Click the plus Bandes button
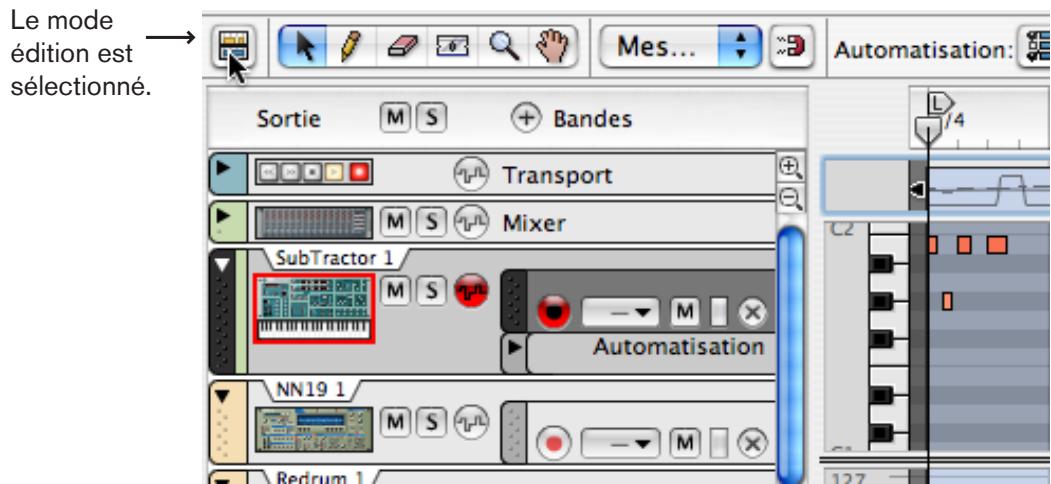The height and width of the screenshot is (484, 1051). [x=526, y=119]
